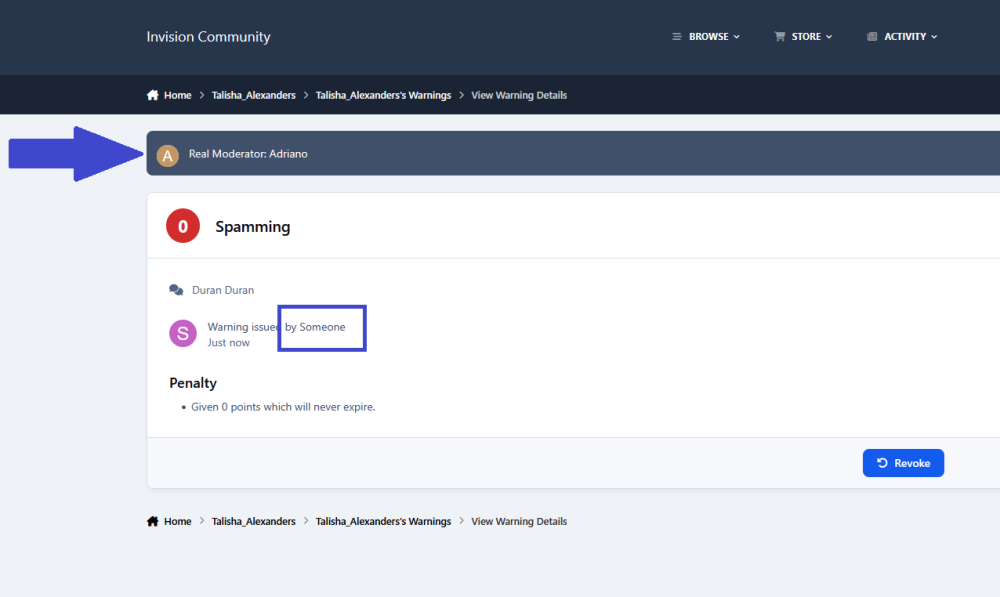
Task: Click the Given 0 points penalty text
Action: pyautogui.click(x=283, y=407)
